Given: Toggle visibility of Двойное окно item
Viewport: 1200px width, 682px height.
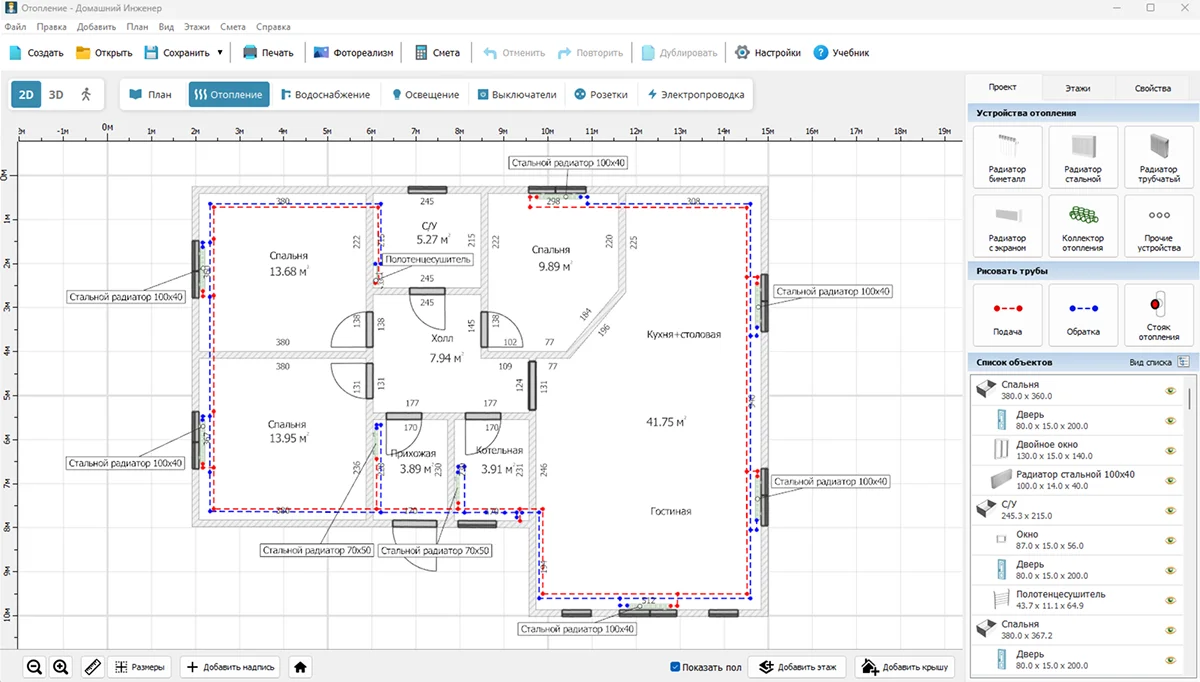Looking at the screenshot, I should pyautogui.click(x=1169, y=449).
